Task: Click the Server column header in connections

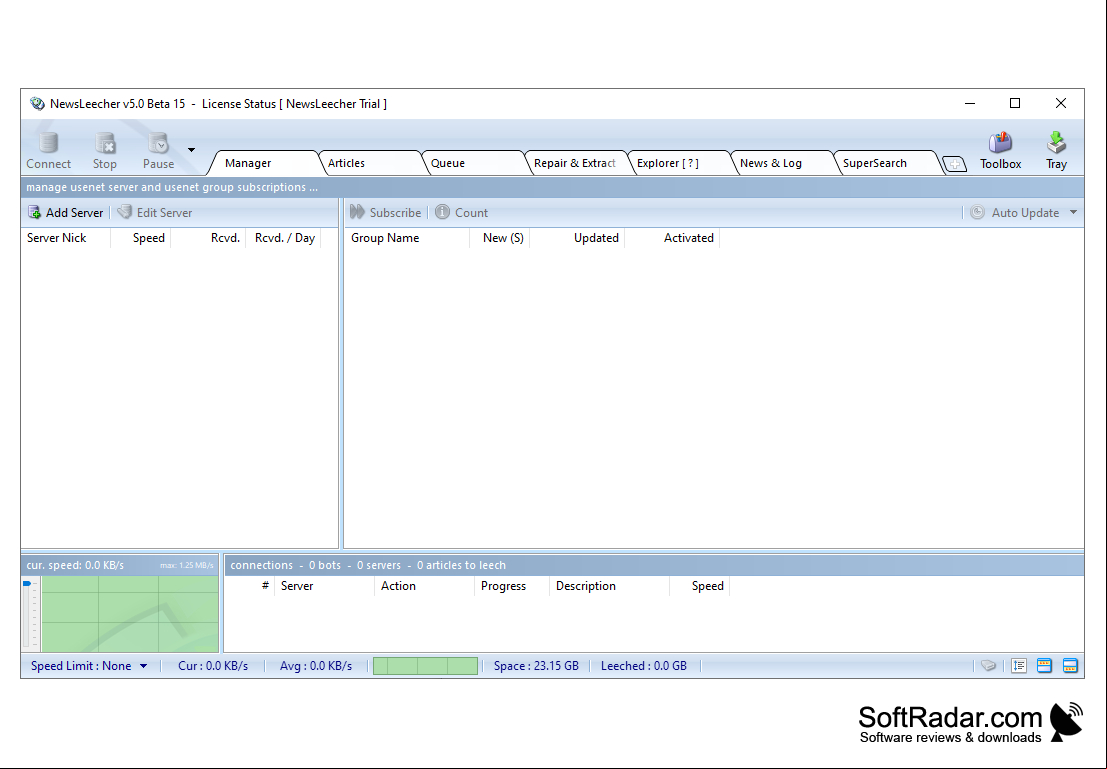Action: click(x=325, y=586)
